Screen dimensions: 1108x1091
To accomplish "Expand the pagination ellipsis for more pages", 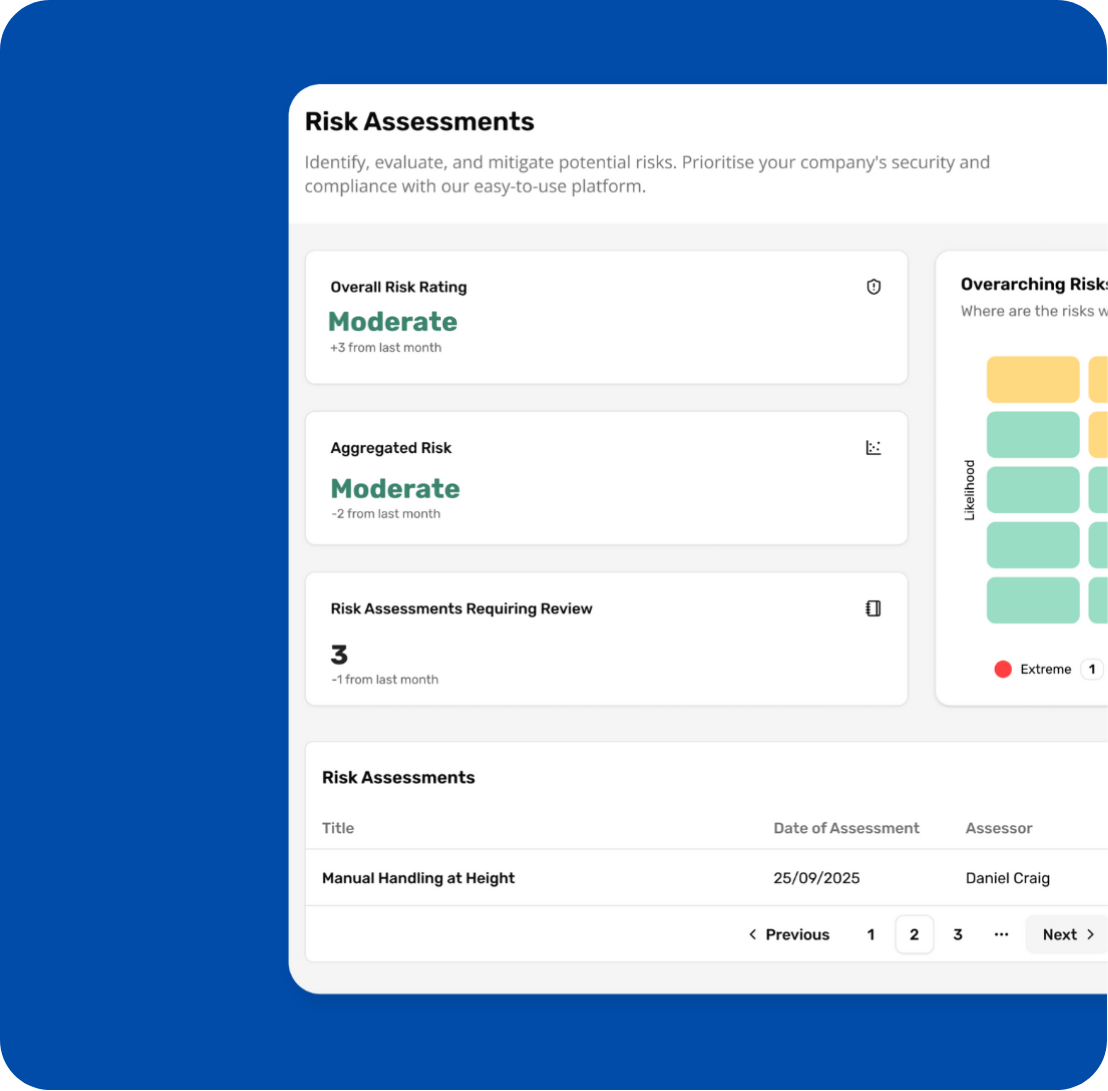I will 1001,934.
